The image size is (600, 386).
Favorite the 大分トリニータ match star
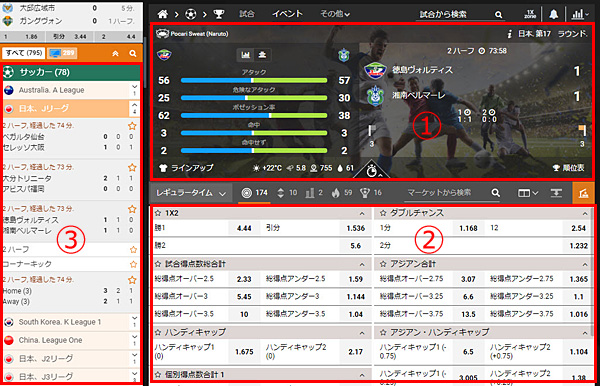click(132, 167)
